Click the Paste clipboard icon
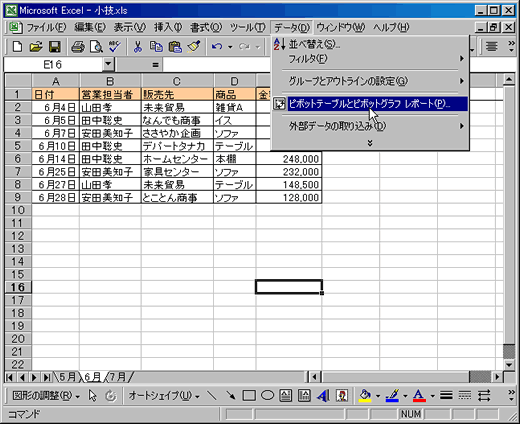 (x=175, y=47)
